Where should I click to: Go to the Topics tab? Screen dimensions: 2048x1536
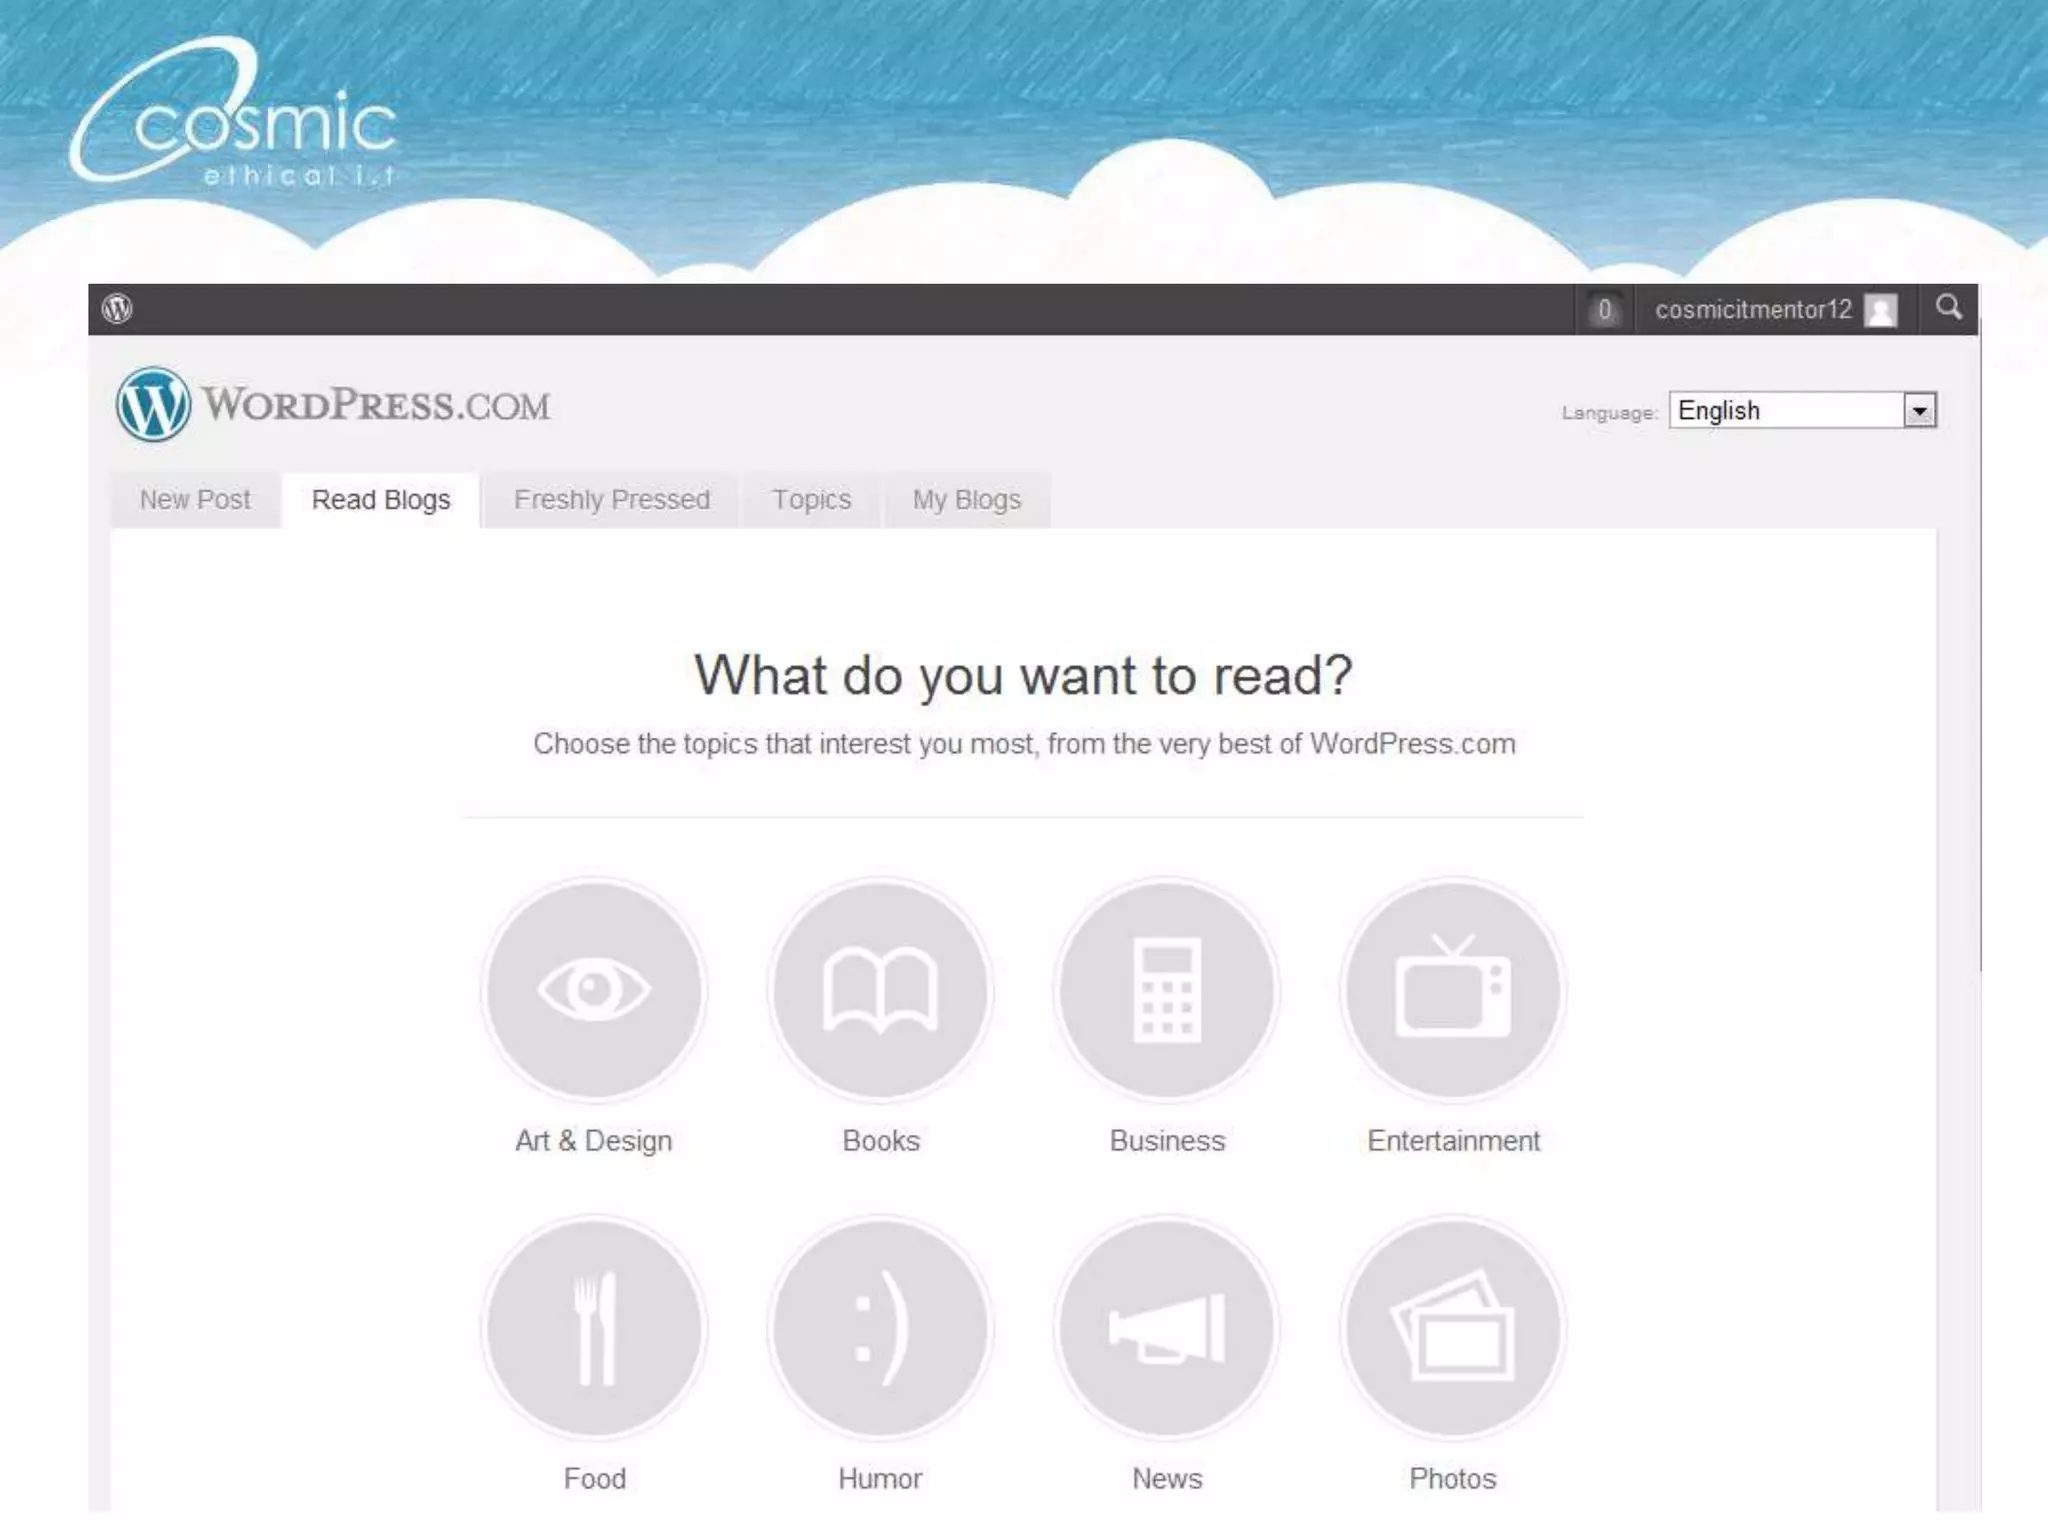pyautogui.click(x=811, y=500)
